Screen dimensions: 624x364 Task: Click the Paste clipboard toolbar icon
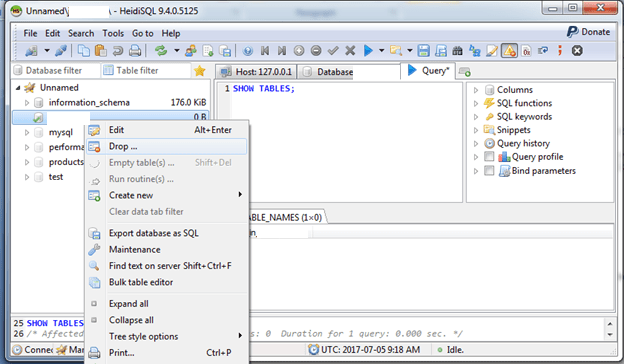[x=101, y=51]
